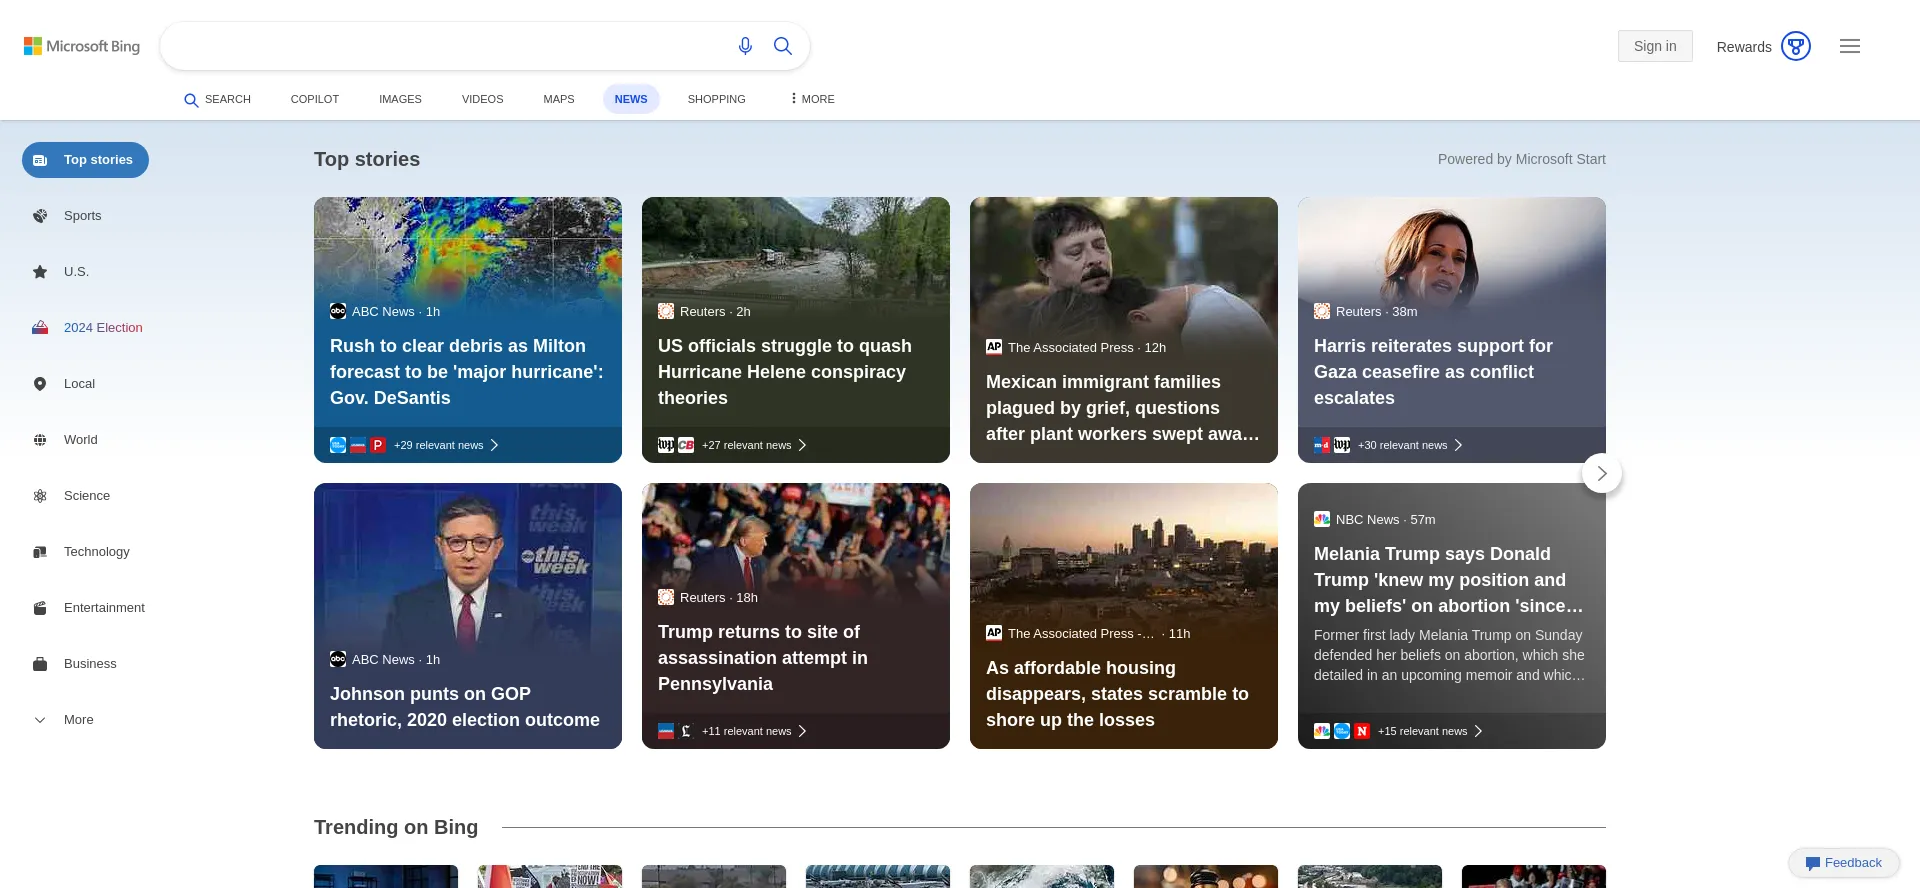Open 'Mexican immigrant families plagued by grief' headline
Image resolution: width=1920 pixels, height=888 pixels.
[x=1122, y=408]
